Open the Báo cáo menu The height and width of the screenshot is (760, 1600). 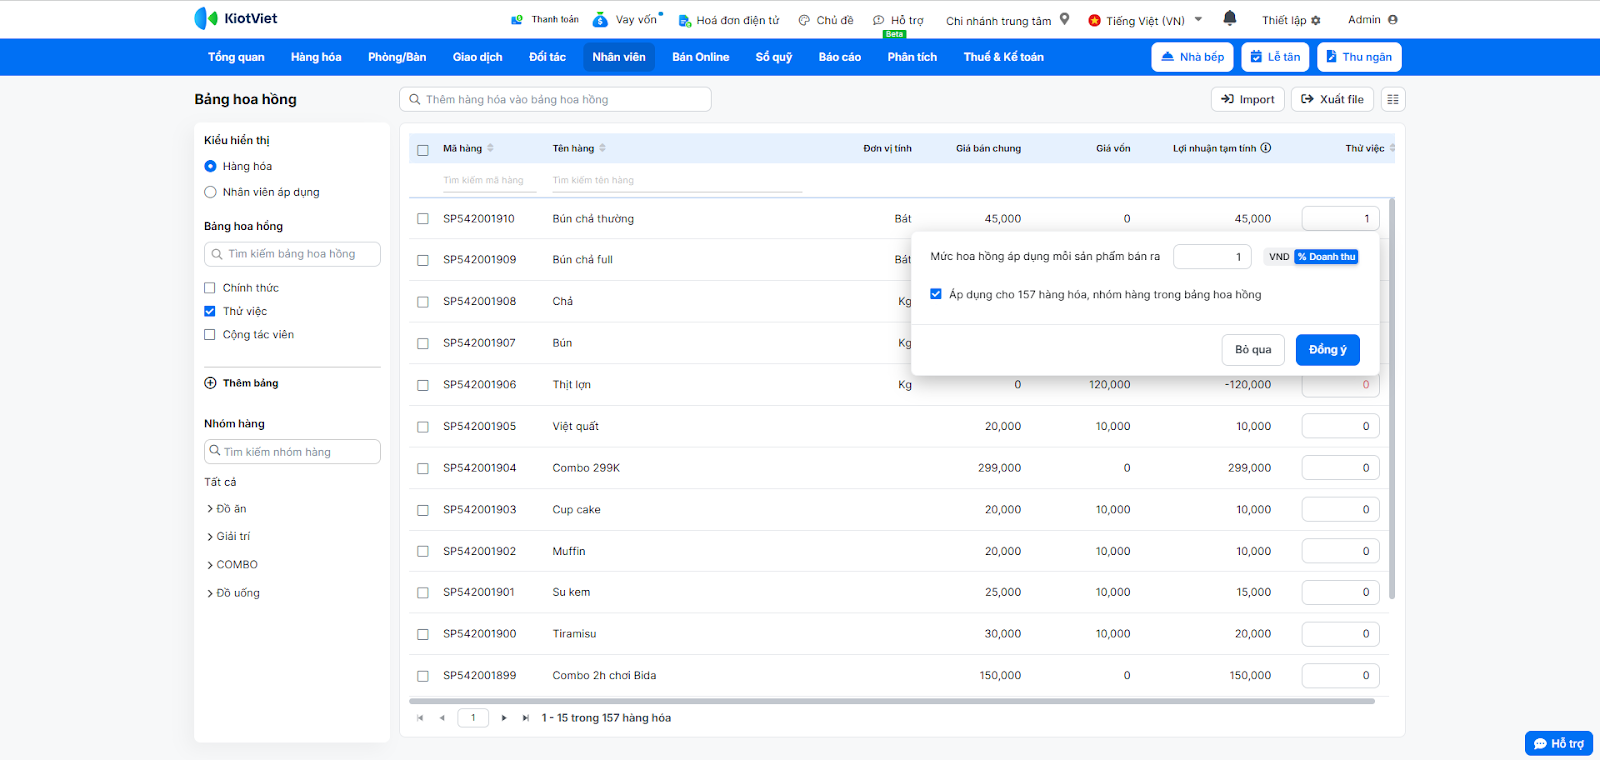click(839, 57)
